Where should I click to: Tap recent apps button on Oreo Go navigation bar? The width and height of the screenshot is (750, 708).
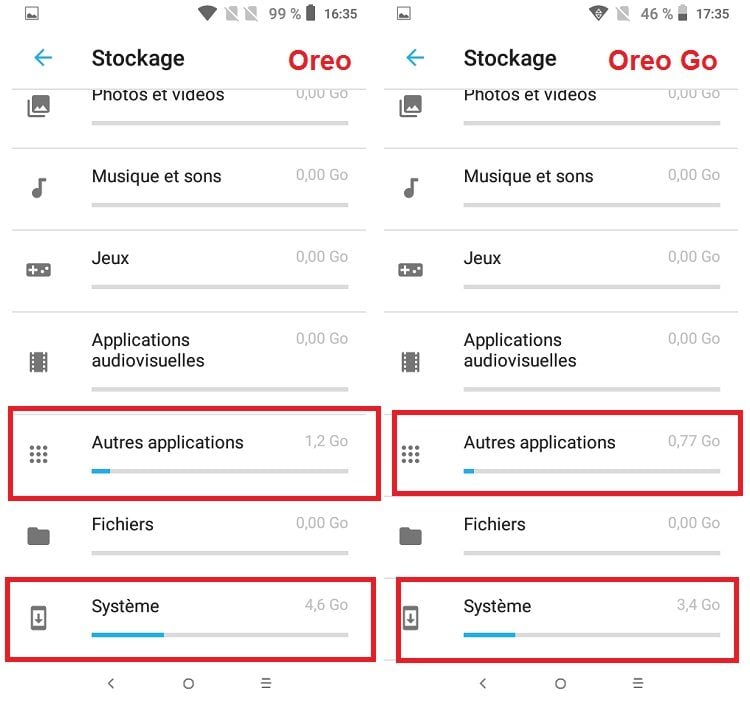638,683
